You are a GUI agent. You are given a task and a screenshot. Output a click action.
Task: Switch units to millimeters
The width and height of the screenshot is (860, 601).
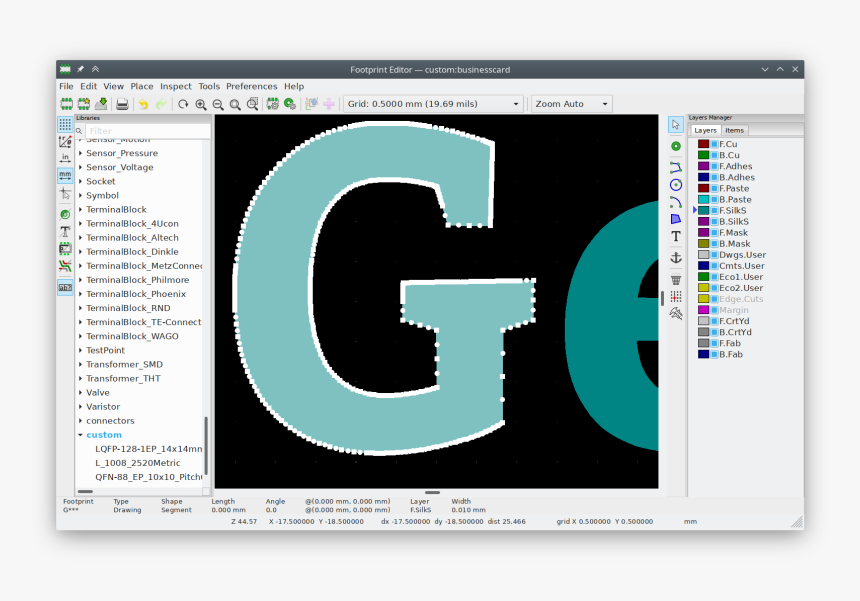coord(65,175)
